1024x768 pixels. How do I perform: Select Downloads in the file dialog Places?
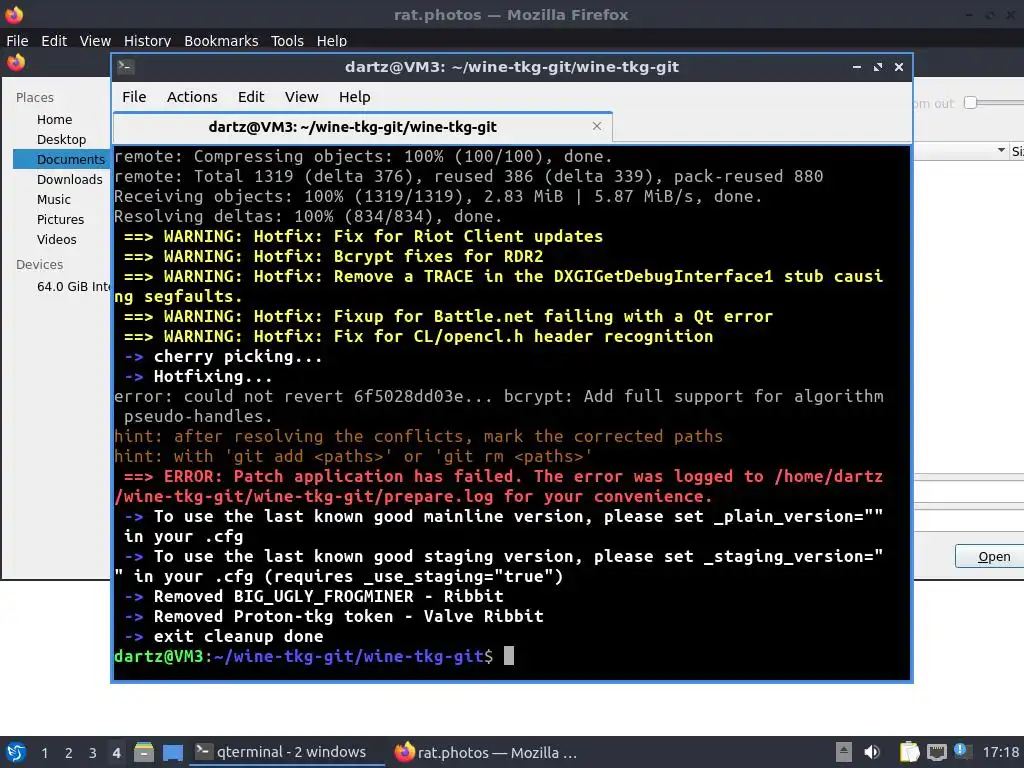click(x=70, y=180)
